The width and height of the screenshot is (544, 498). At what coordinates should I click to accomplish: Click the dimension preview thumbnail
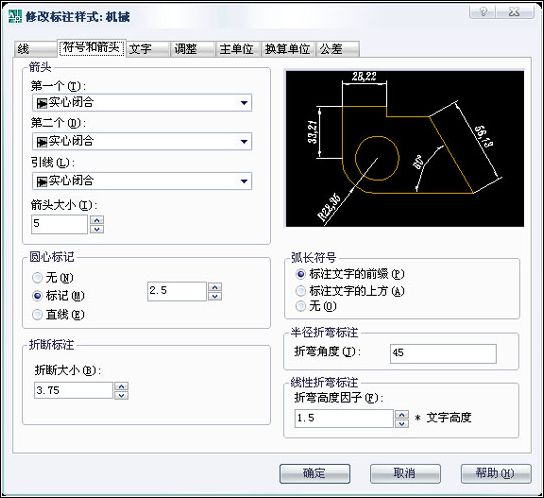point(405,149)
